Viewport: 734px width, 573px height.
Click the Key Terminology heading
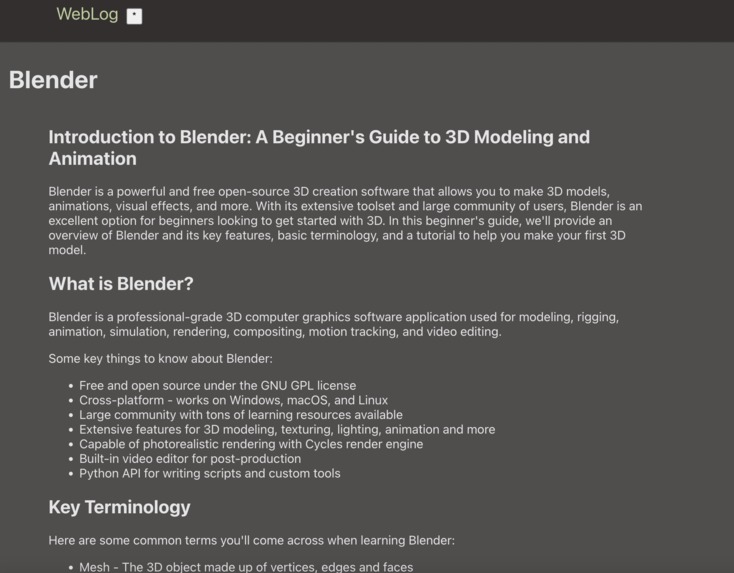[x=119, y=507]
